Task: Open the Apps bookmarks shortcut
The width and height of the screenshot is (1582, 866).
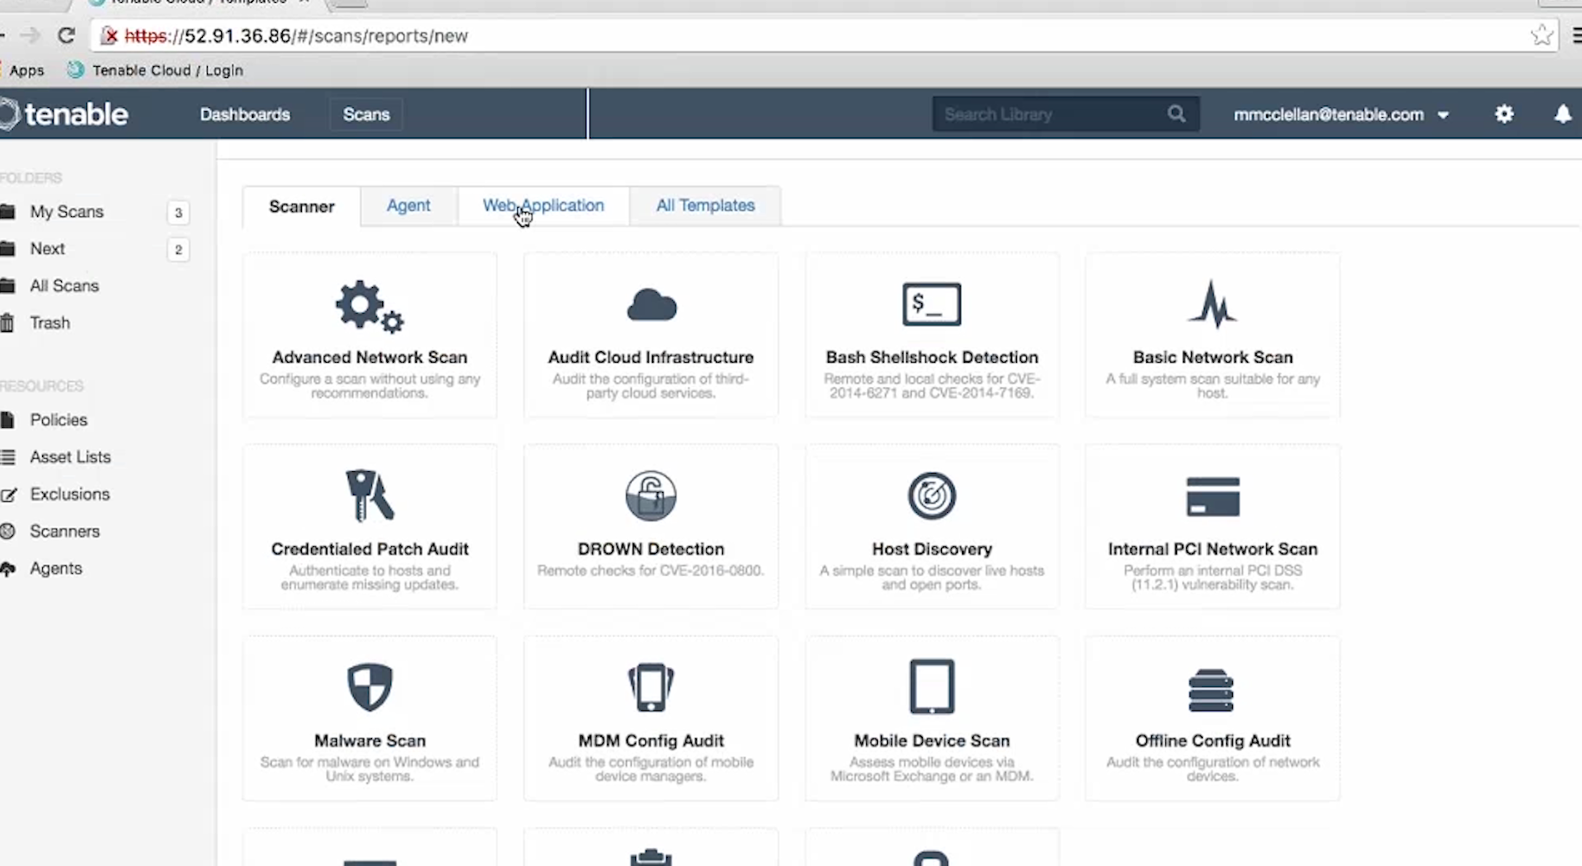Action: coord(26,70)
